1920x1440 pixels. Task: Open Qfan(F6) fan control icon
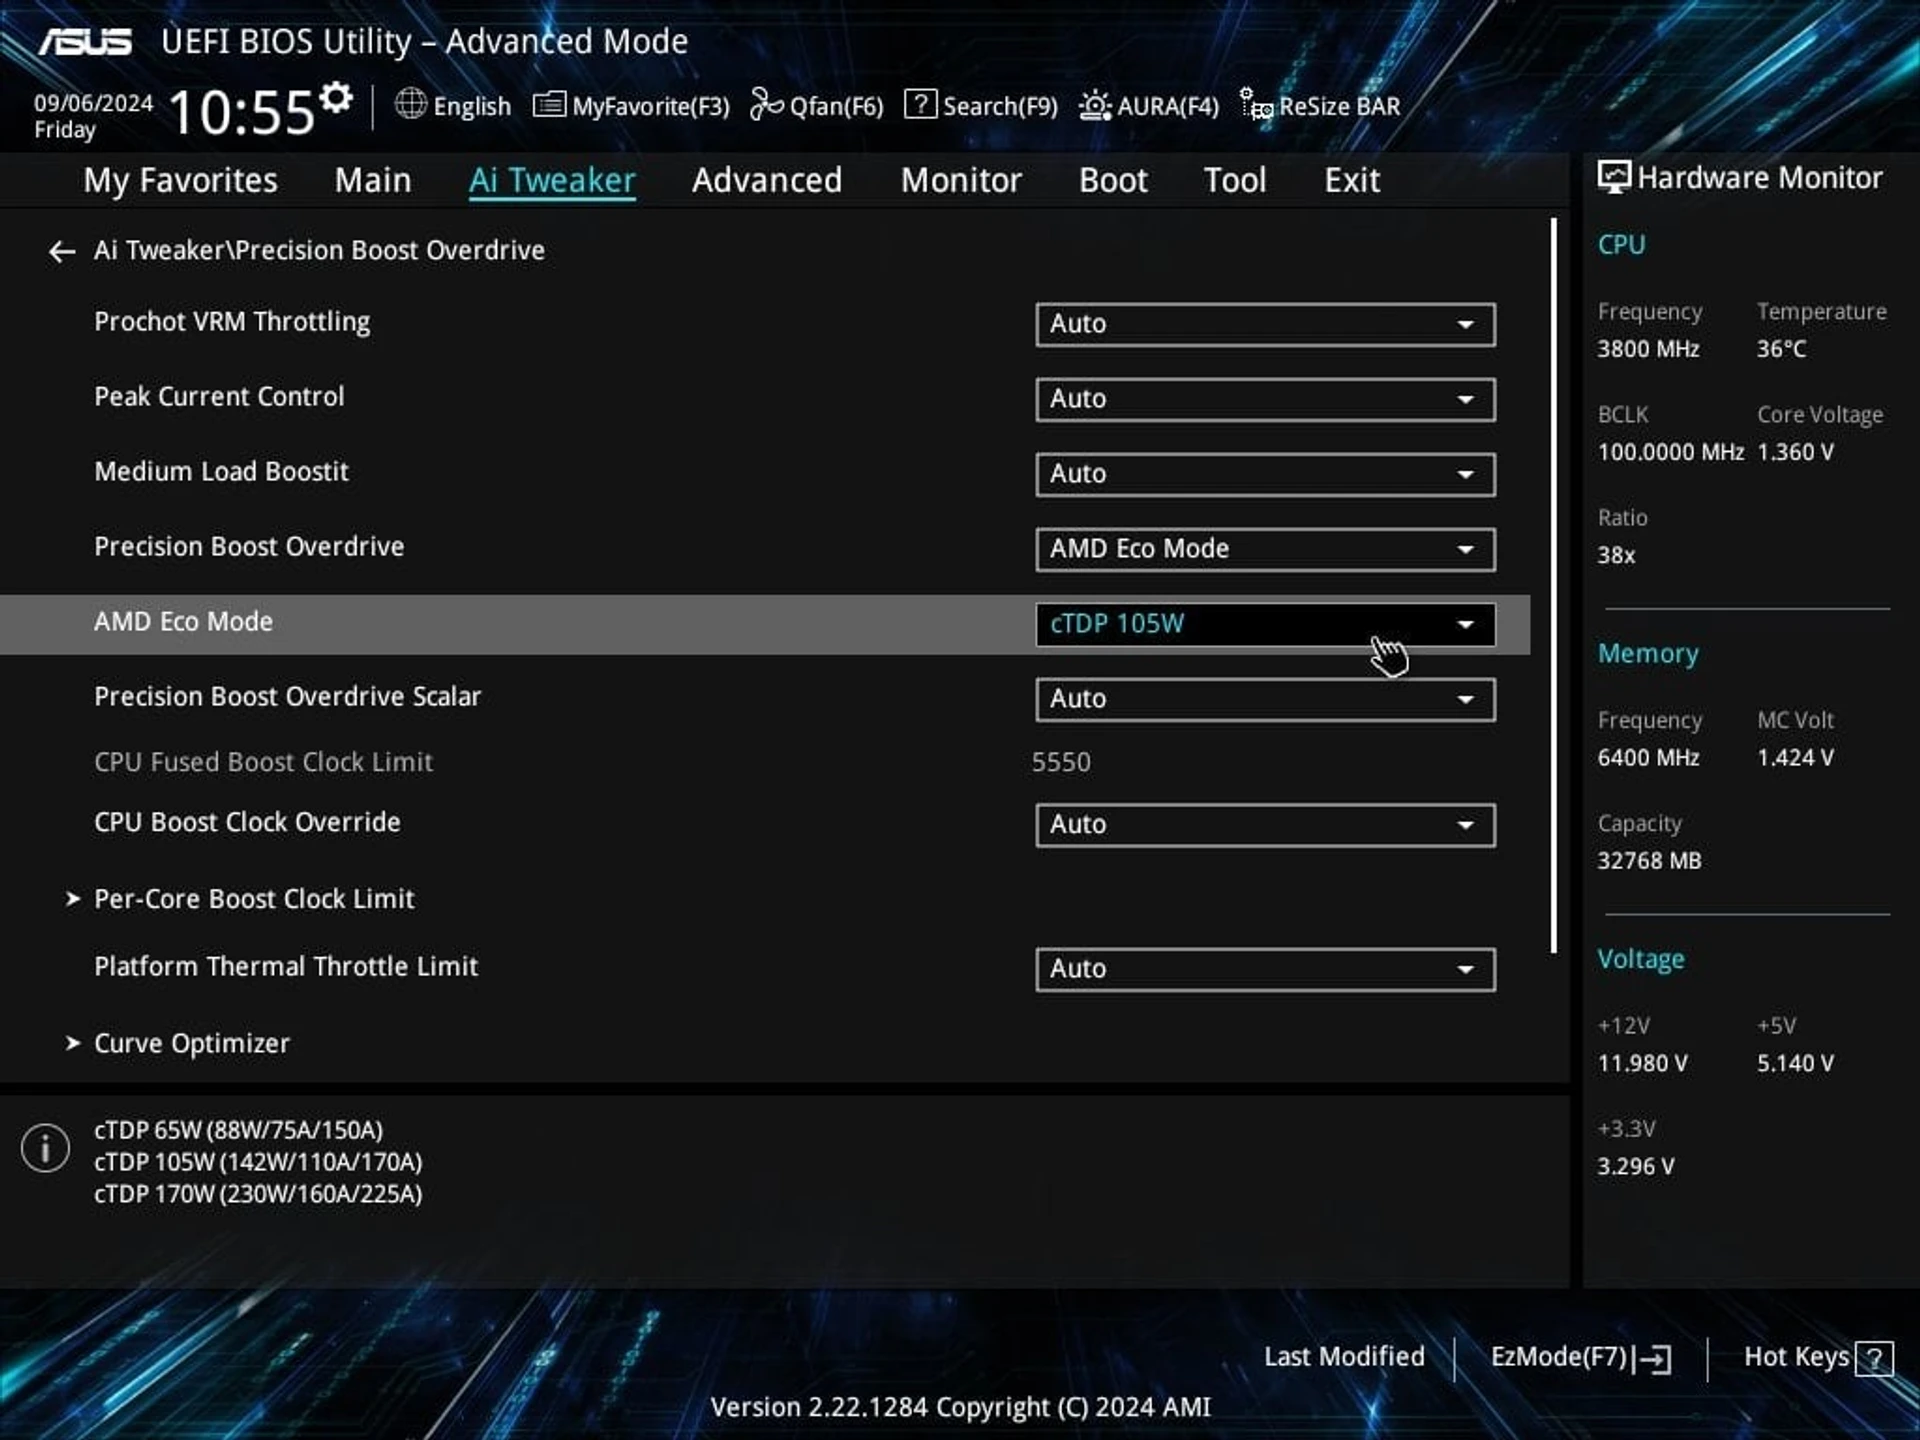[766, 104]
